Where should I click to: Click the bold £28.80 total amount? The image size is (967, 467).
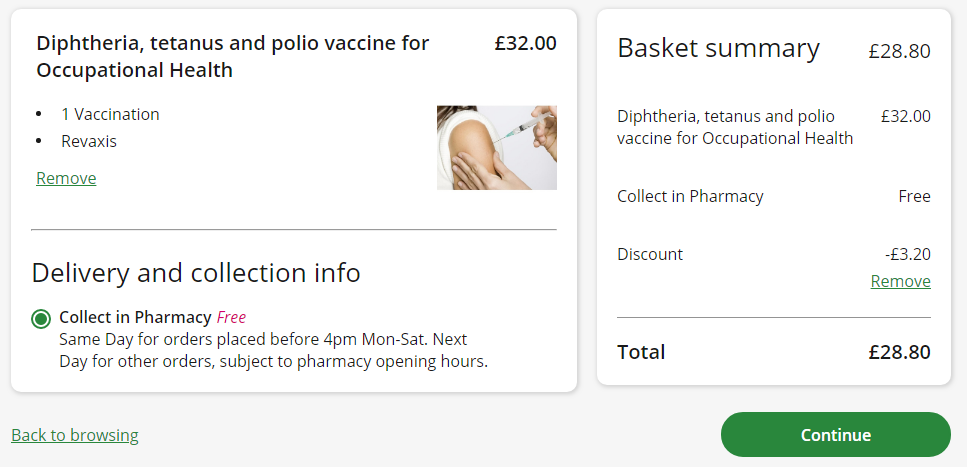click(899, 352)
